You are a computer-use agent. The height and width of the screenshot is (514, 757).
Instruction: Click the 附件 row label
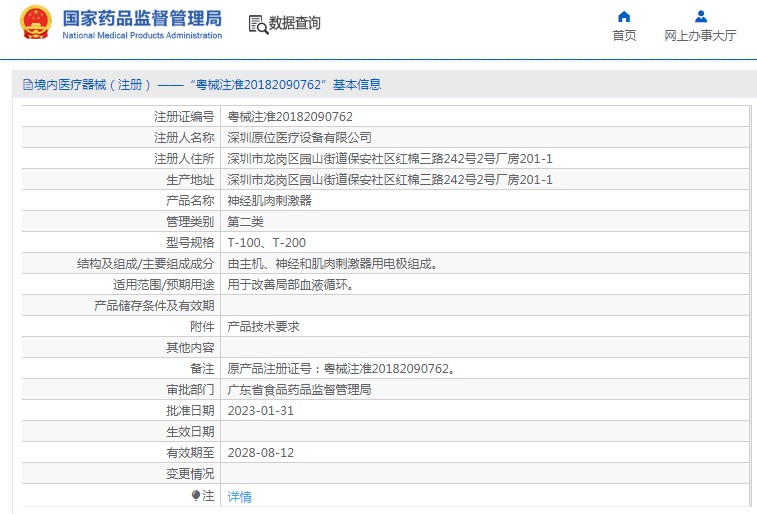click(x=202, y=327)
